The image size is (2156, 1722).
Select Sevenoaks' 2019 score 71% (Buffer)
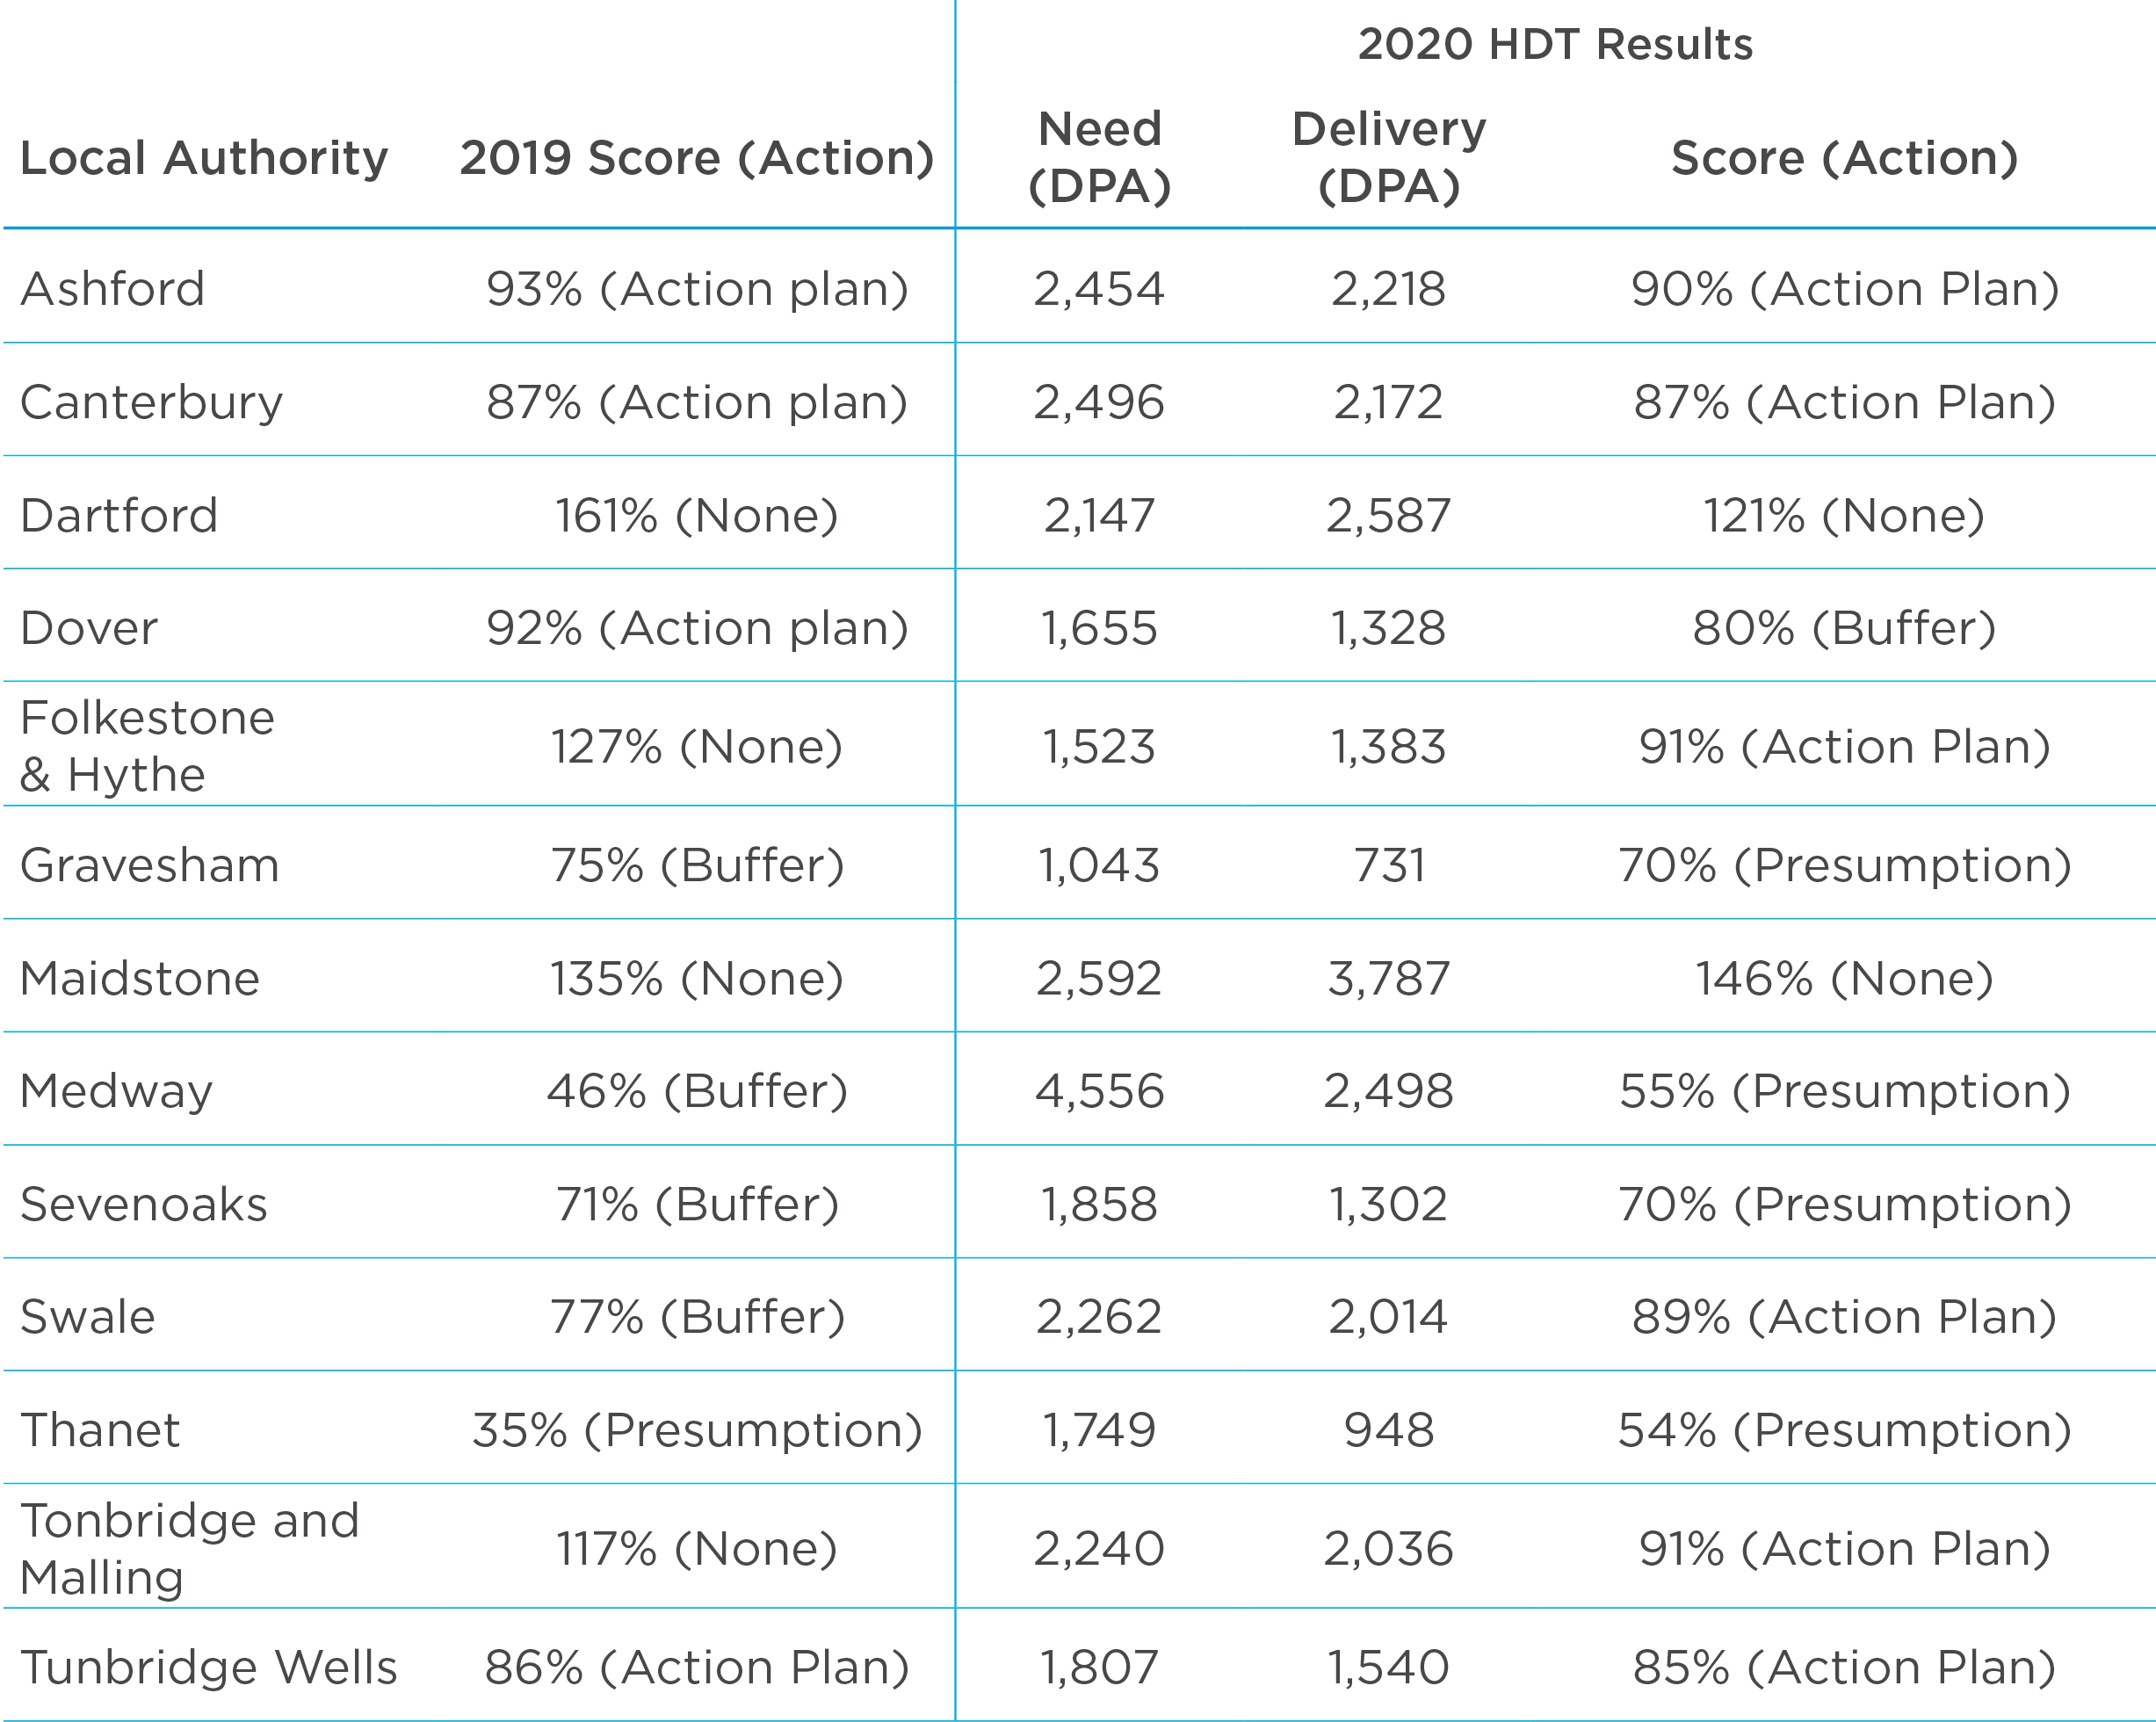[697, 1204]
